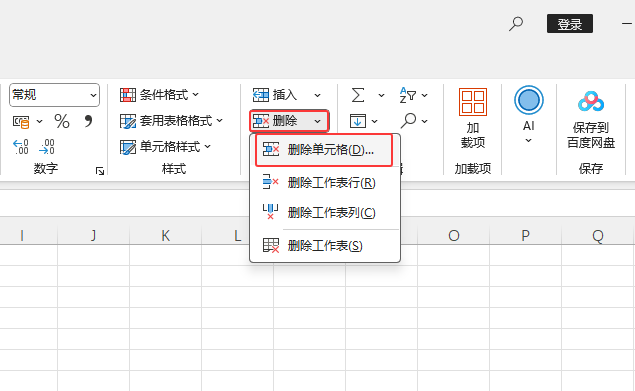Open the 数字 group dialog launcher

[100, 171]
